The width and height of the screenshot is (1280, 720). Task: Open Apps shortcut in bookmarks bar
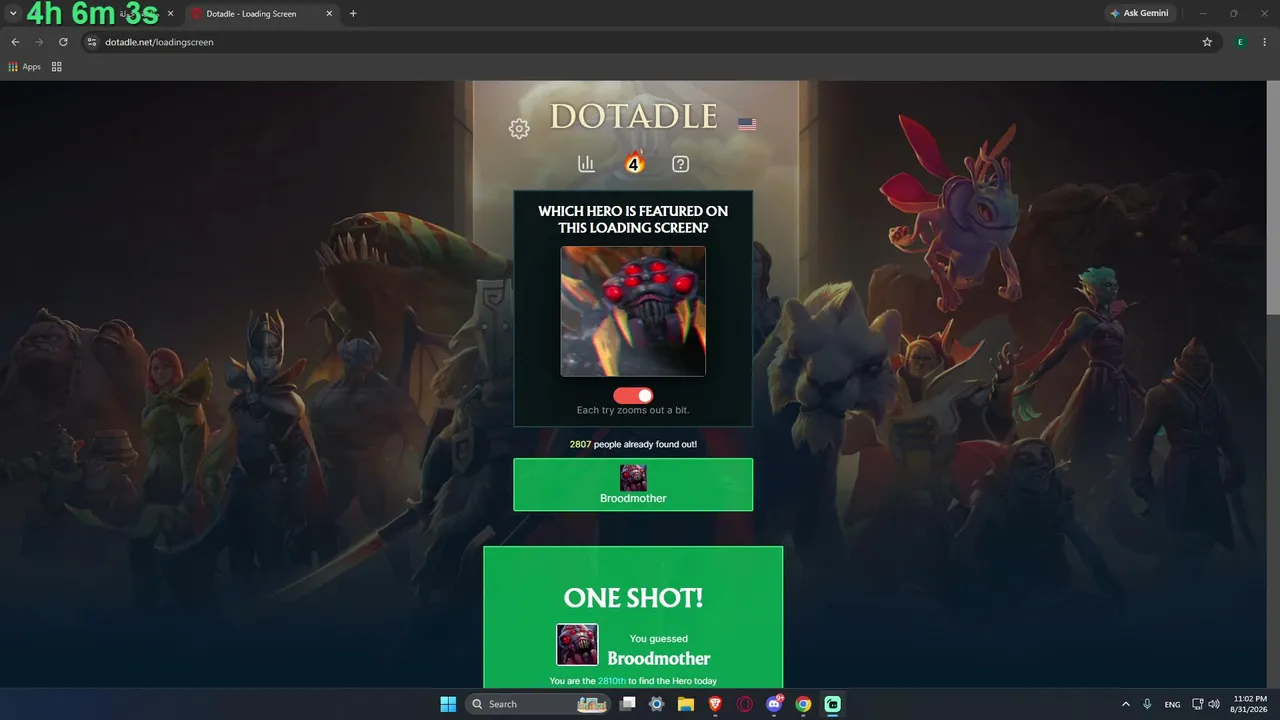click(x=24, y=67)
